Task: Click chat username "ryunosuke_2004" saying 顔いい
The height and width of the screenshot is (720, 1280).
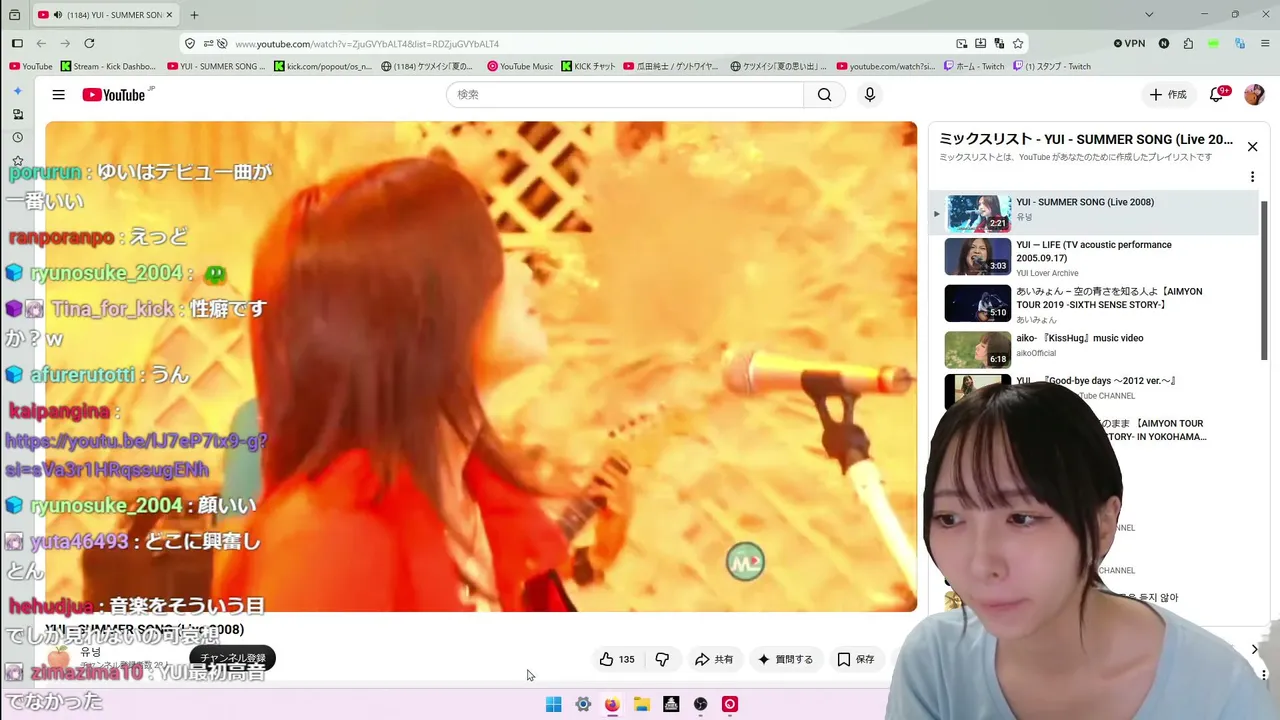Action: tap(107, 506)
